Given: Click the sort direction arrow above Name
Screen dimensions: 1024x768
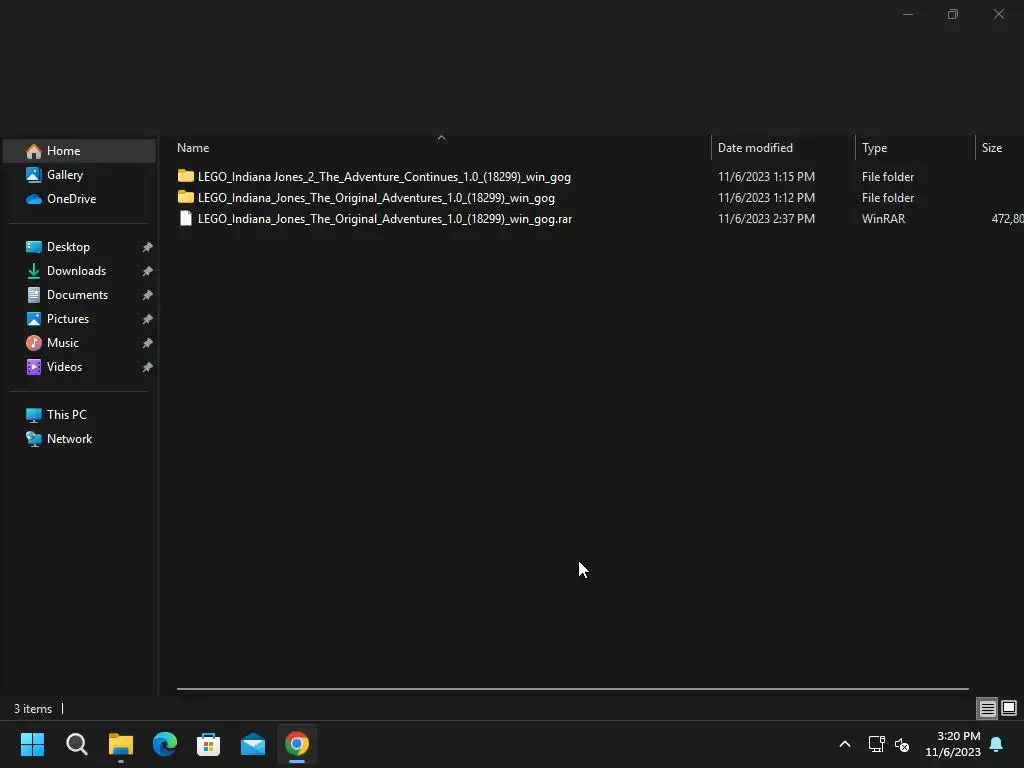Looking at the screenshot, I should pyautogui.click(x=441, y=137).
